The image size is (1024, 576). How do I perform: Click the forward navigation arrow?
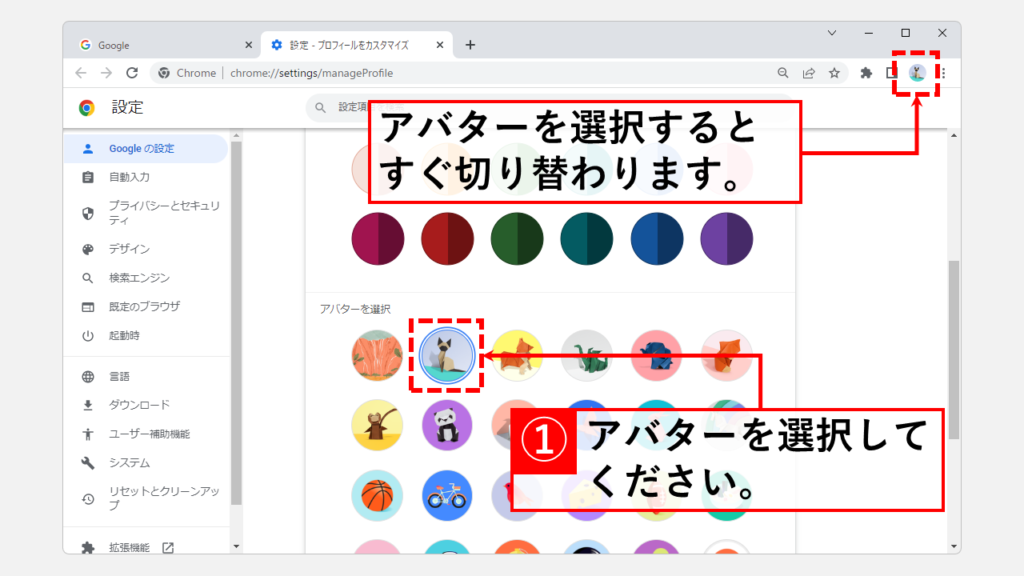pyautogui.click(x=106, y=73)
